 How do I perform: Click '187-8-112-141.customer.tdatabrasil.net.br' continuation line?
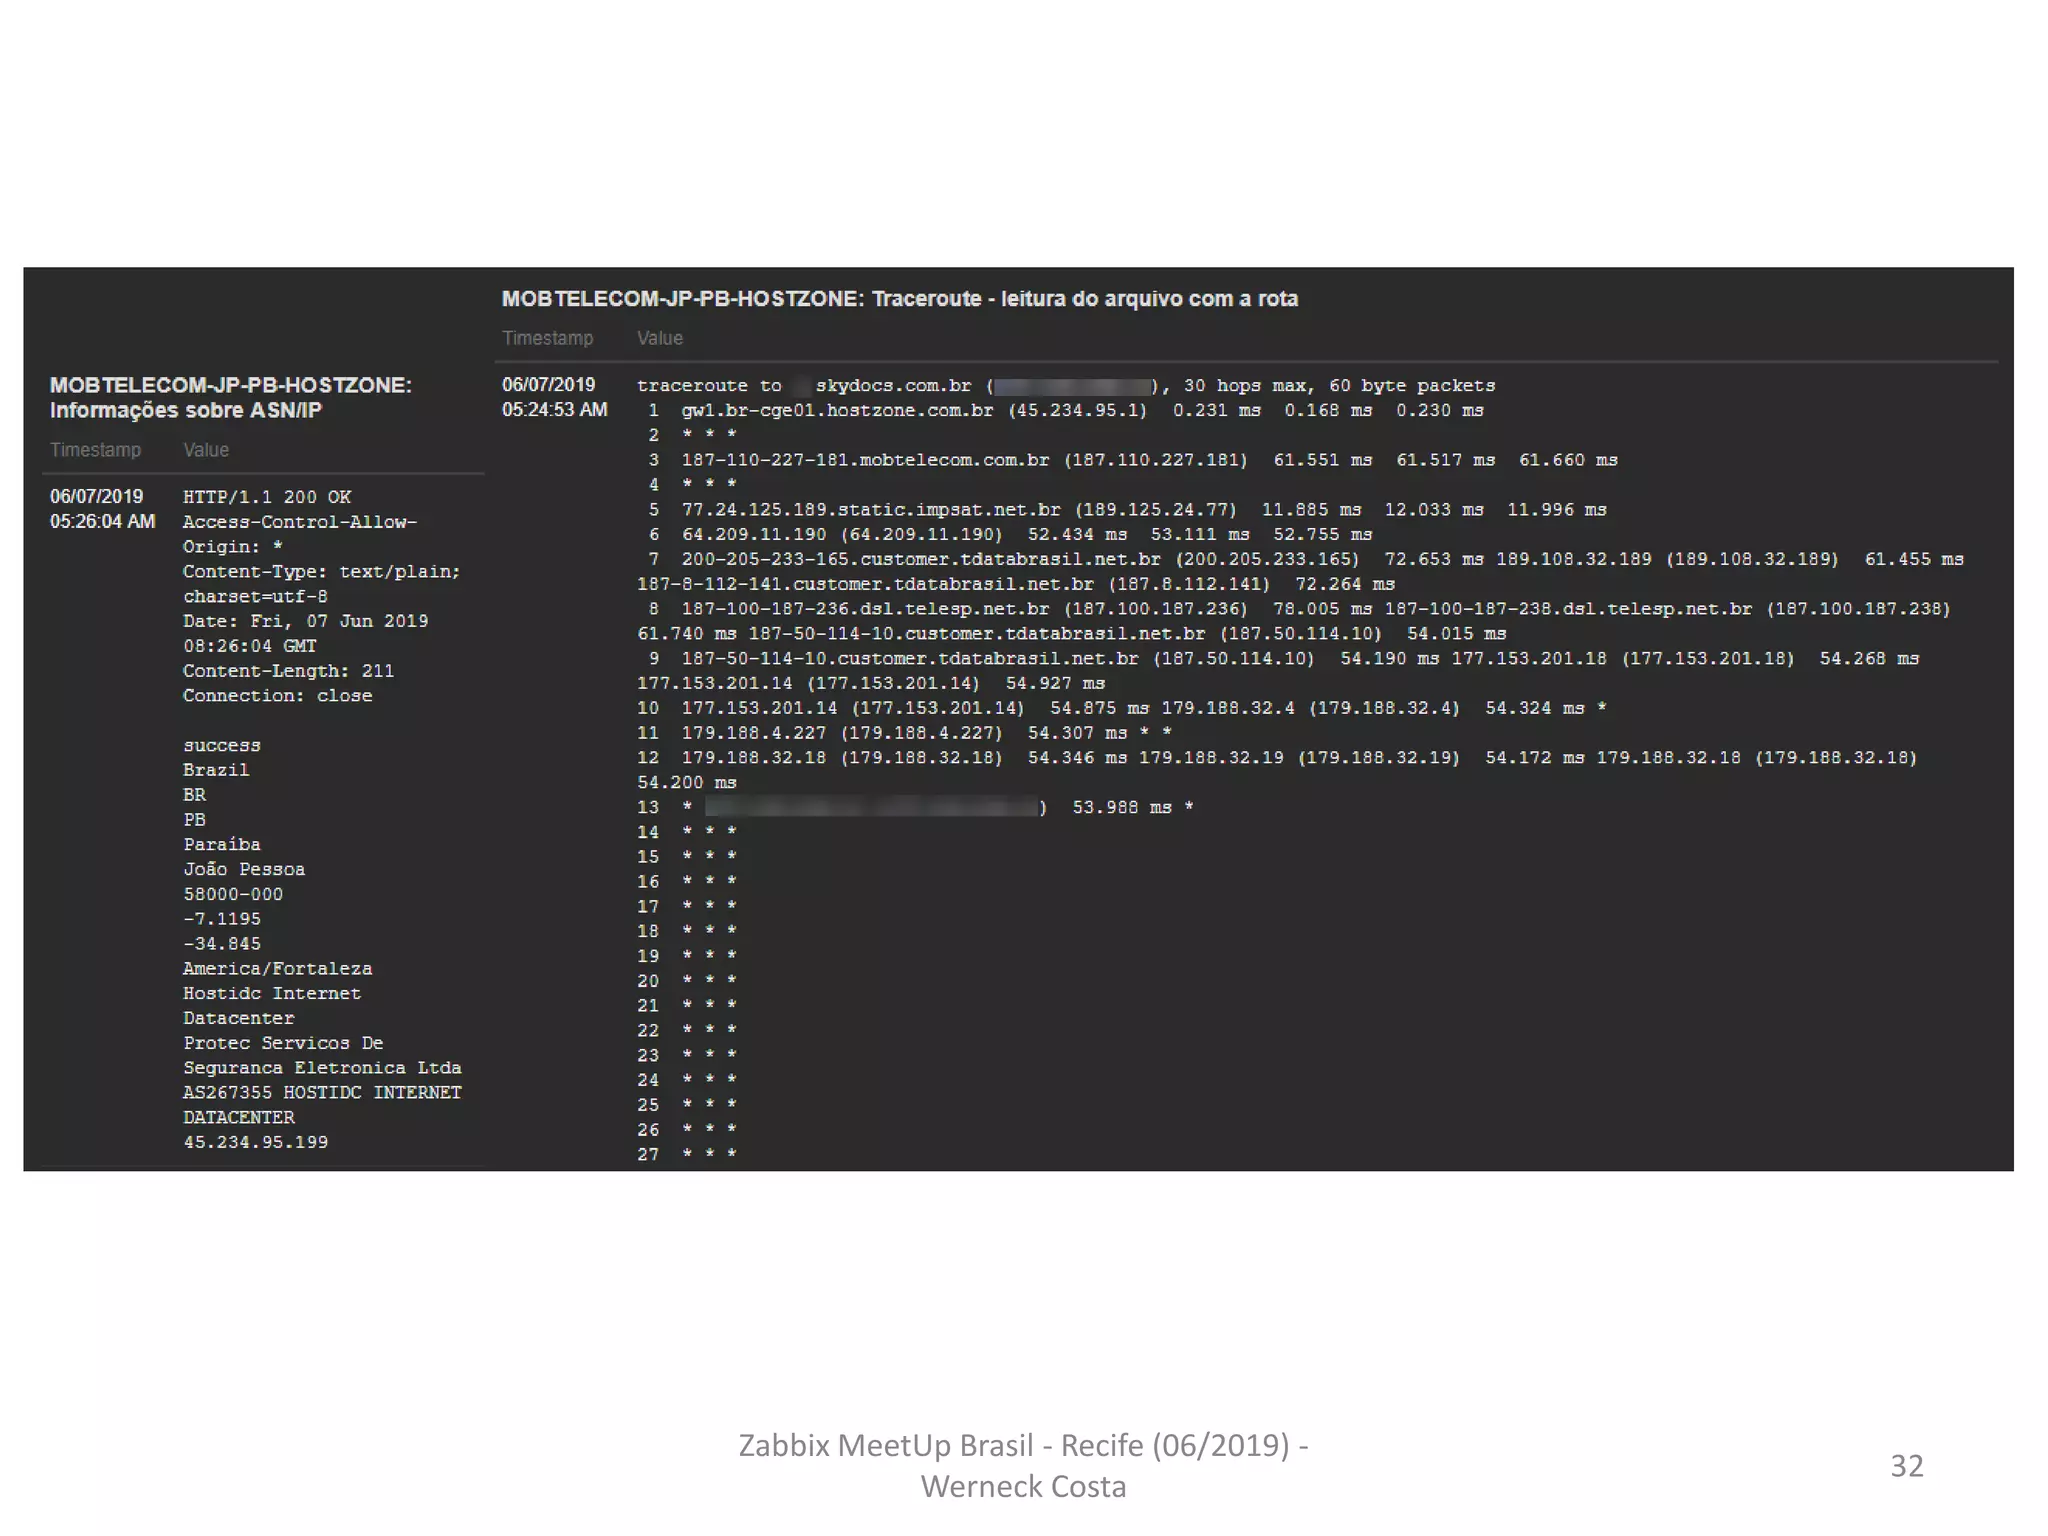1016,584
